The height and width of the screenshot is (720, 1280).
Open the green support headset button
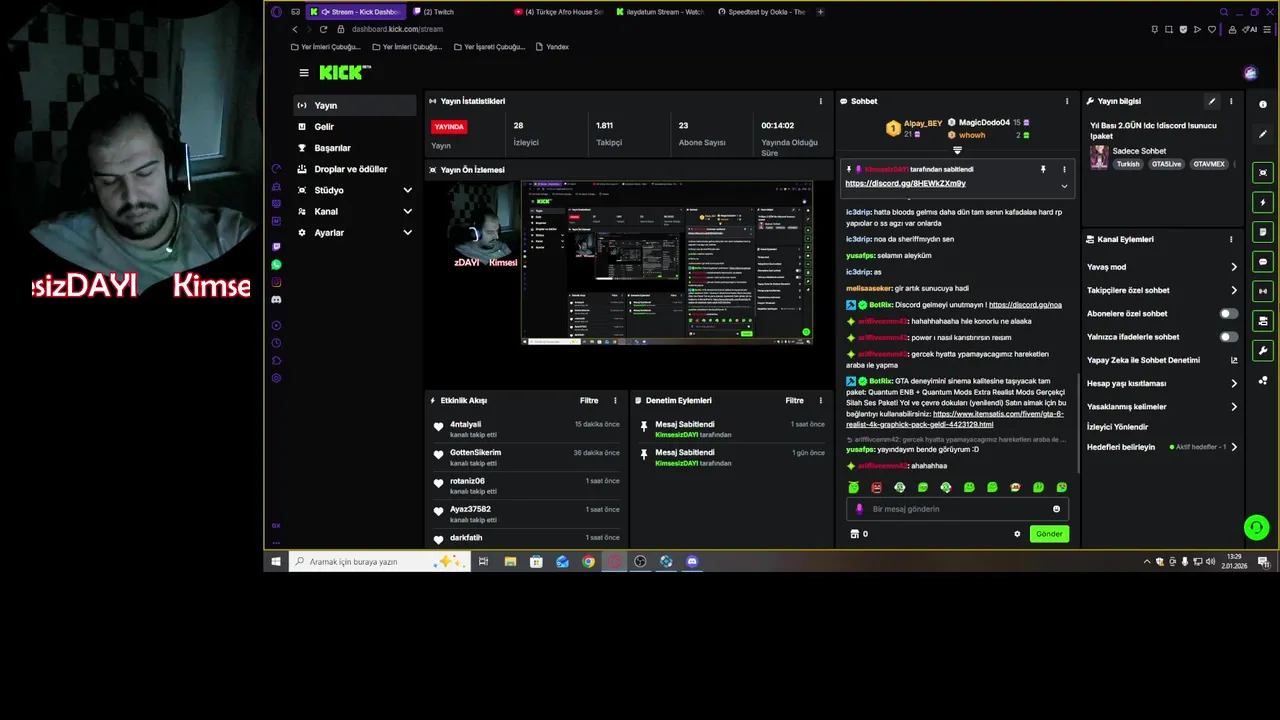point(1256,527)
